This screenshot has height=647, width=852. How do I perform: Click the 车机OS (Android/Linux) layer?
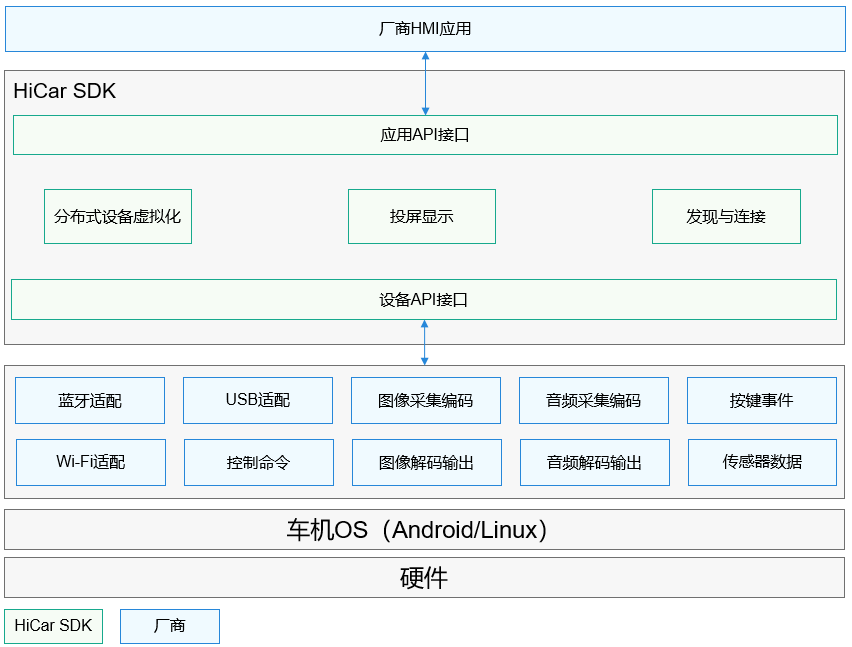click(425, 530)
